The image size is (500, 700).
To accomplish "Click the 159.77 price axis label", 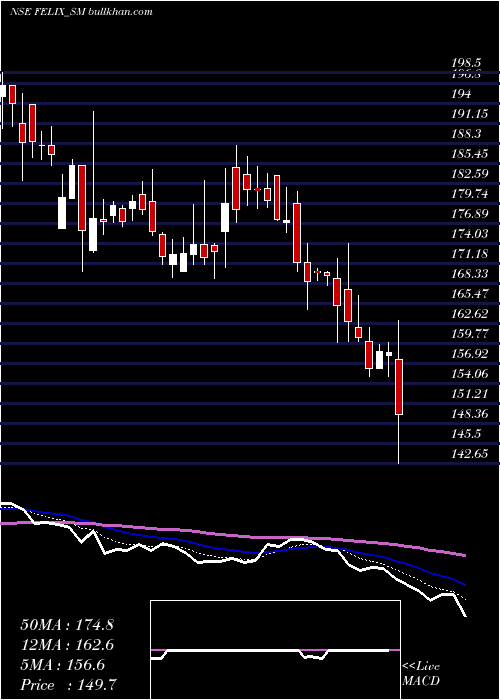I will [469, 334].
